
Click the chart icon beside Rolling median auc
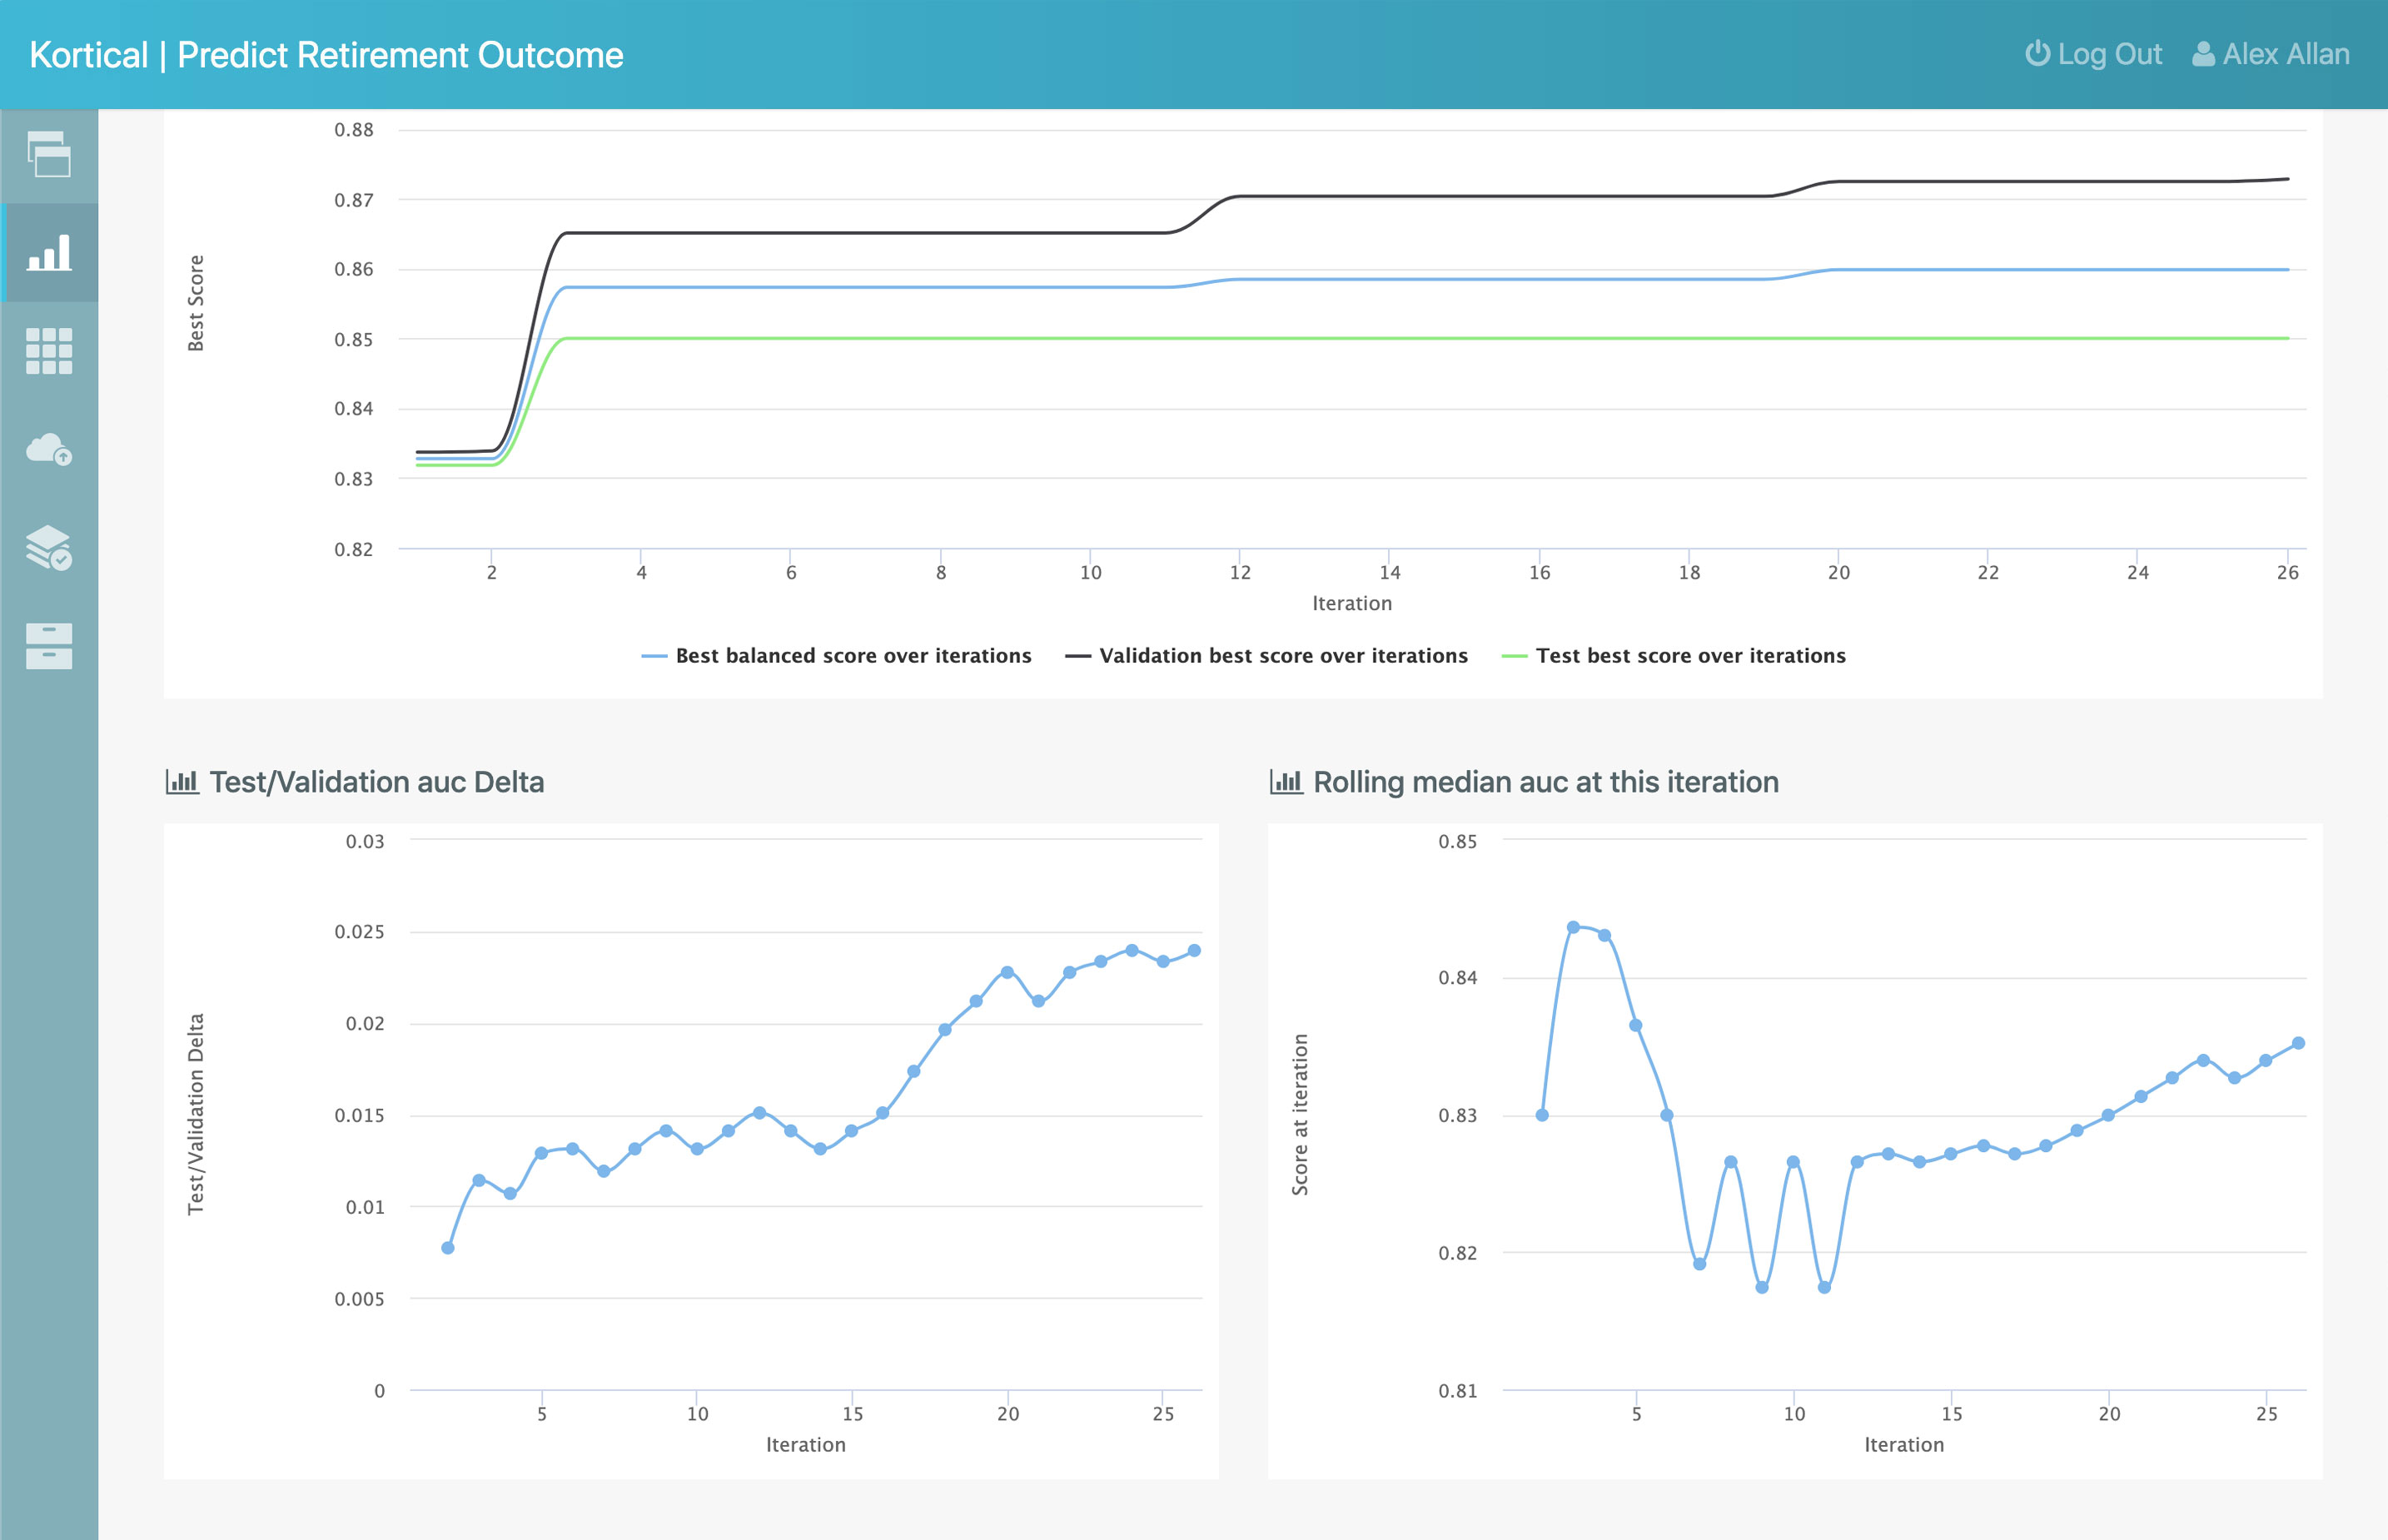[x=1285, y=781]
